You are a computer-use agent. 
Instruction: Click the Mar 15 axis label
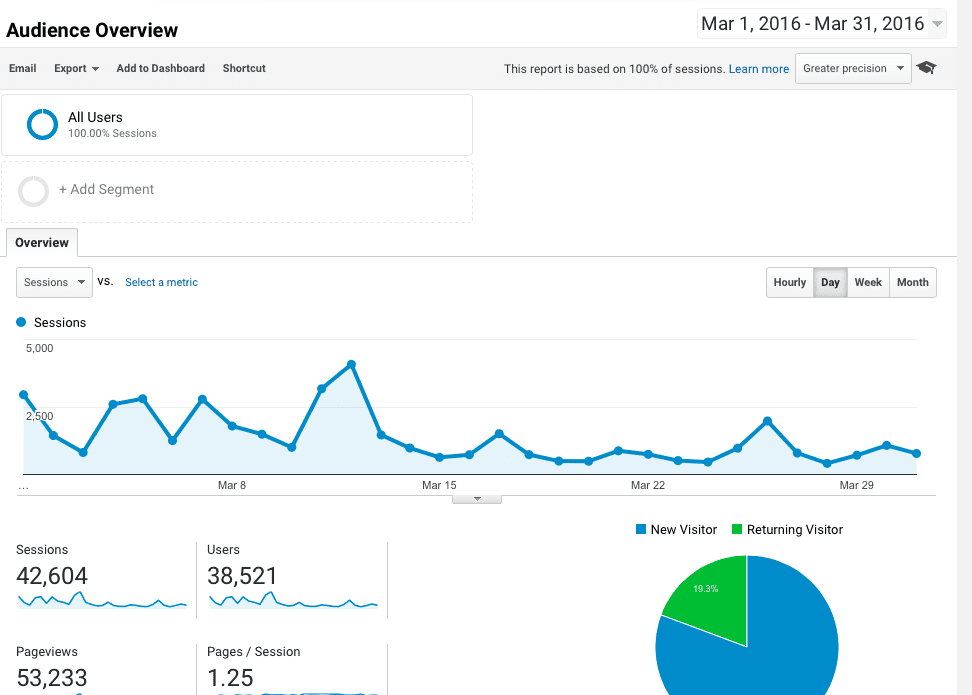(439, 485)
